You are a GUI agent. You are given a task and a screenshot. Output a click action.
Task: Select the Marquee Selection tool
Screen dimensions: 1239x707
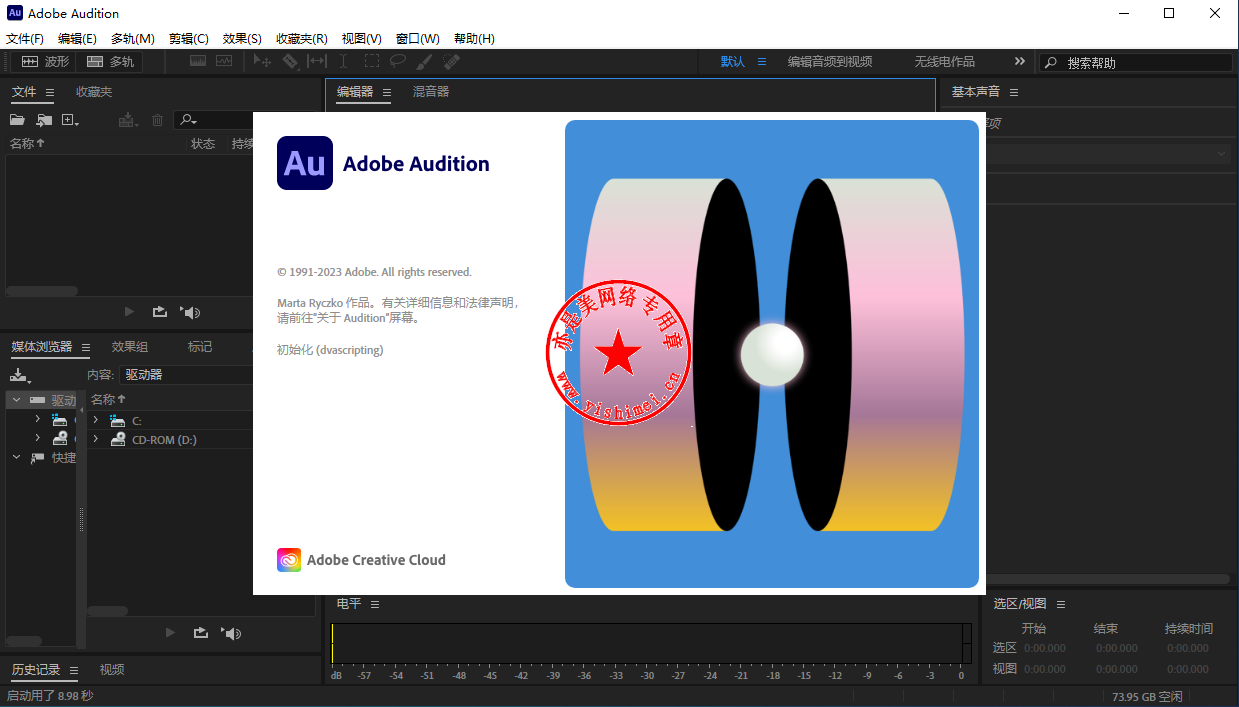point(371,61)
